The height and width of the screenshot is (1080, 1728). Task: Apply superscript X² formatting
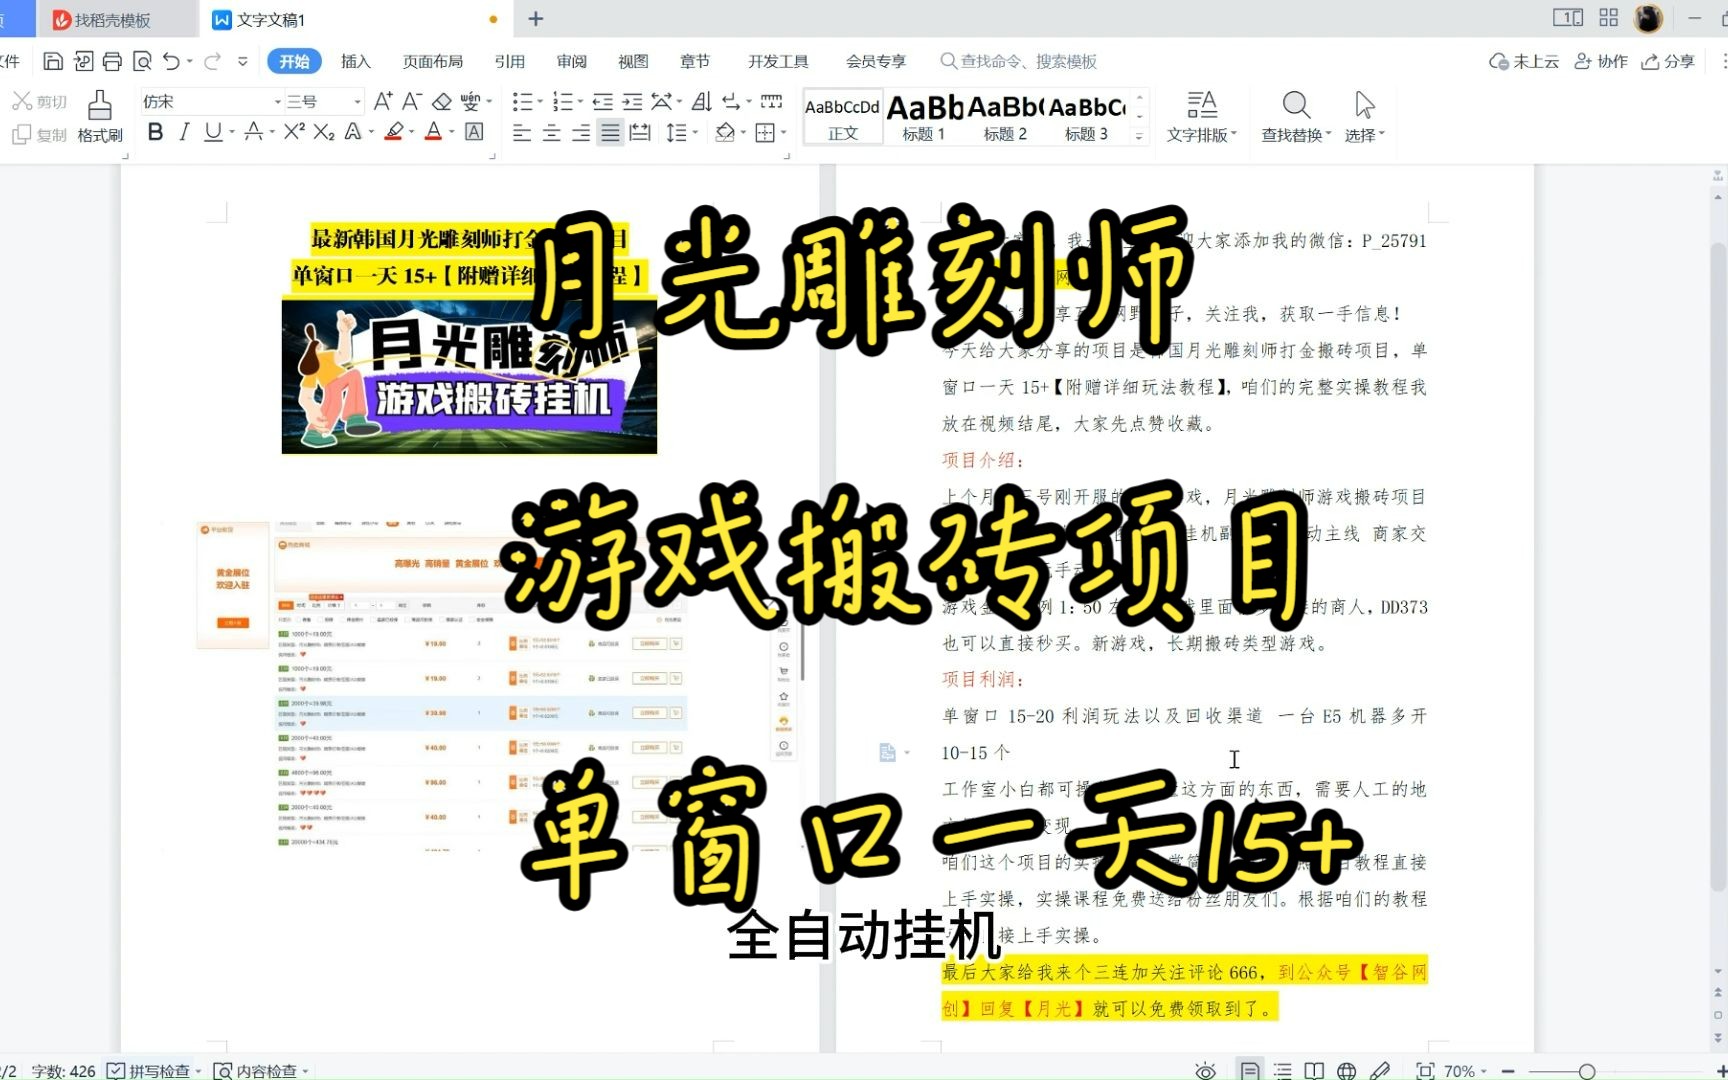pyautogui.click(x=293, y=131)
